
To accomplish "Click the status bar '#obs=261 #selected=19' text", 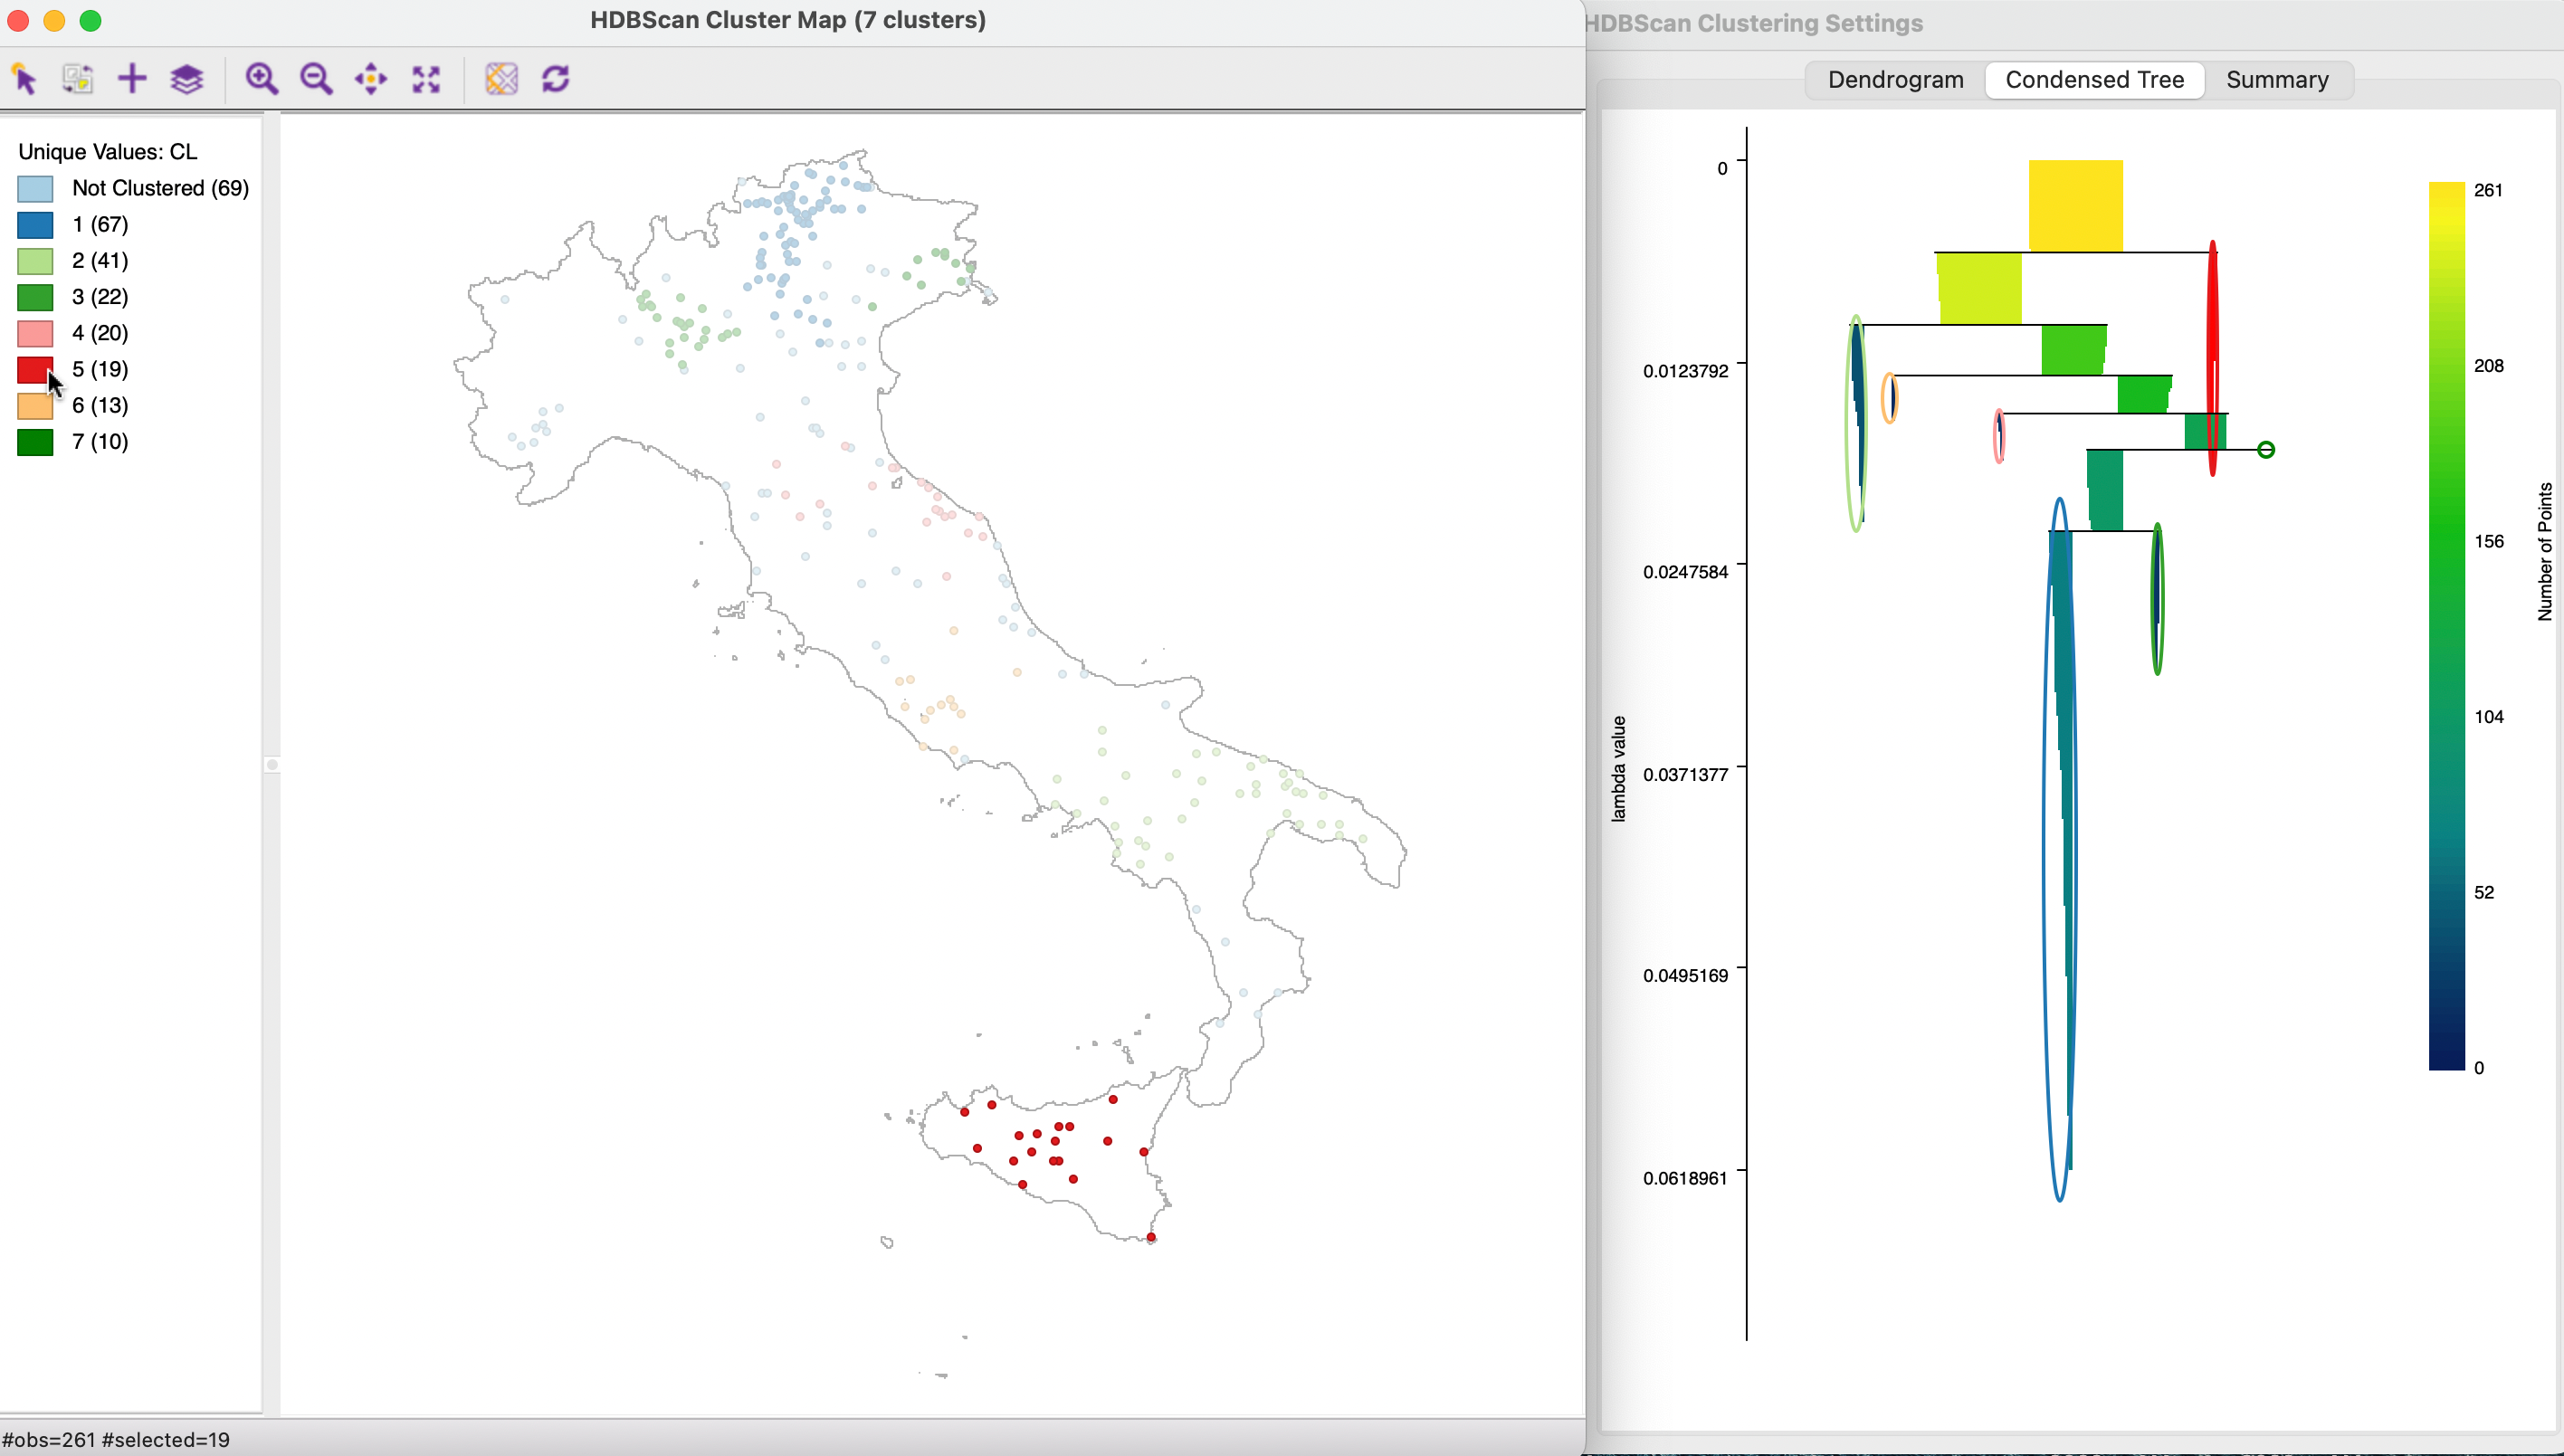I will (116, 1440).
